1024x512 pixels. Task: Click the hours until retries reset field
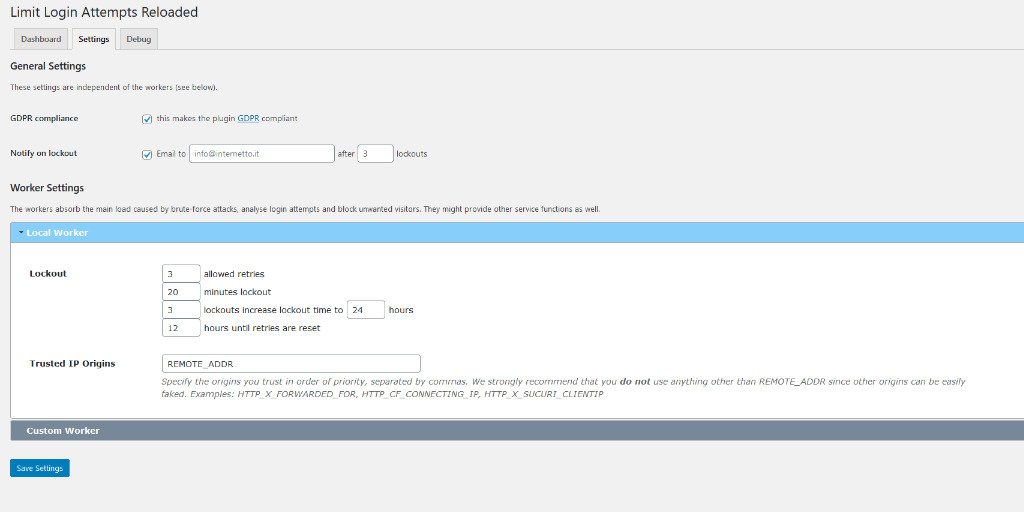pyautogui.click(x=181, y=328)
